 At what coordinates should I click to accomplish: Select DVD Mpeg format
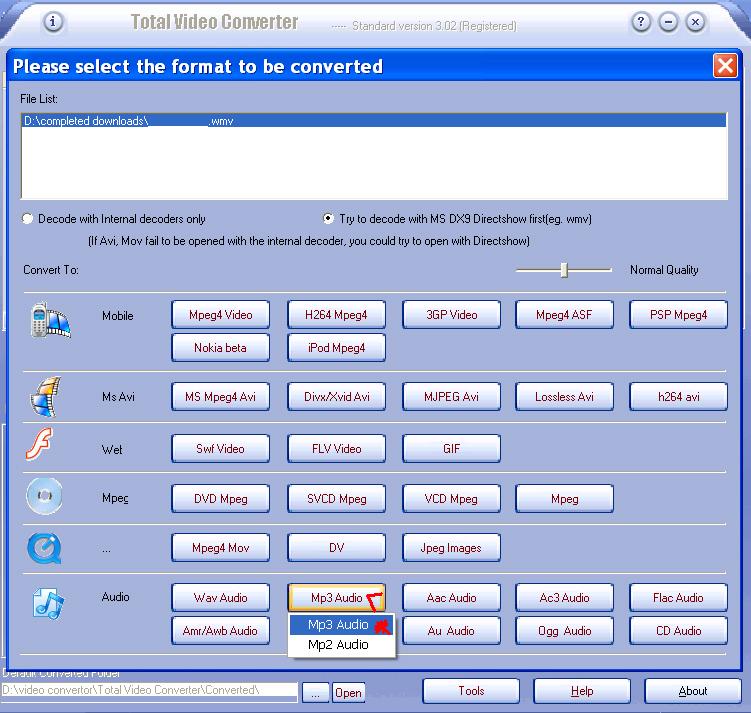click(220, 499)
